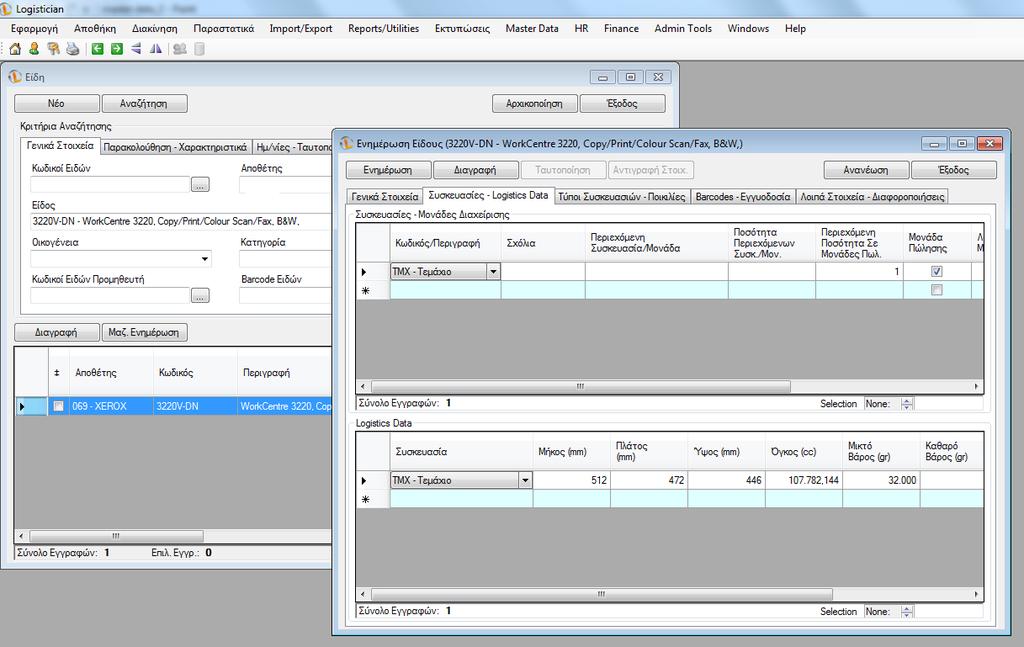Click the new-row asterisk in Συσκευασίες grid
The width and height of the screenshot is (1024, 647).
pyautogui.click(x=366, y=291)
